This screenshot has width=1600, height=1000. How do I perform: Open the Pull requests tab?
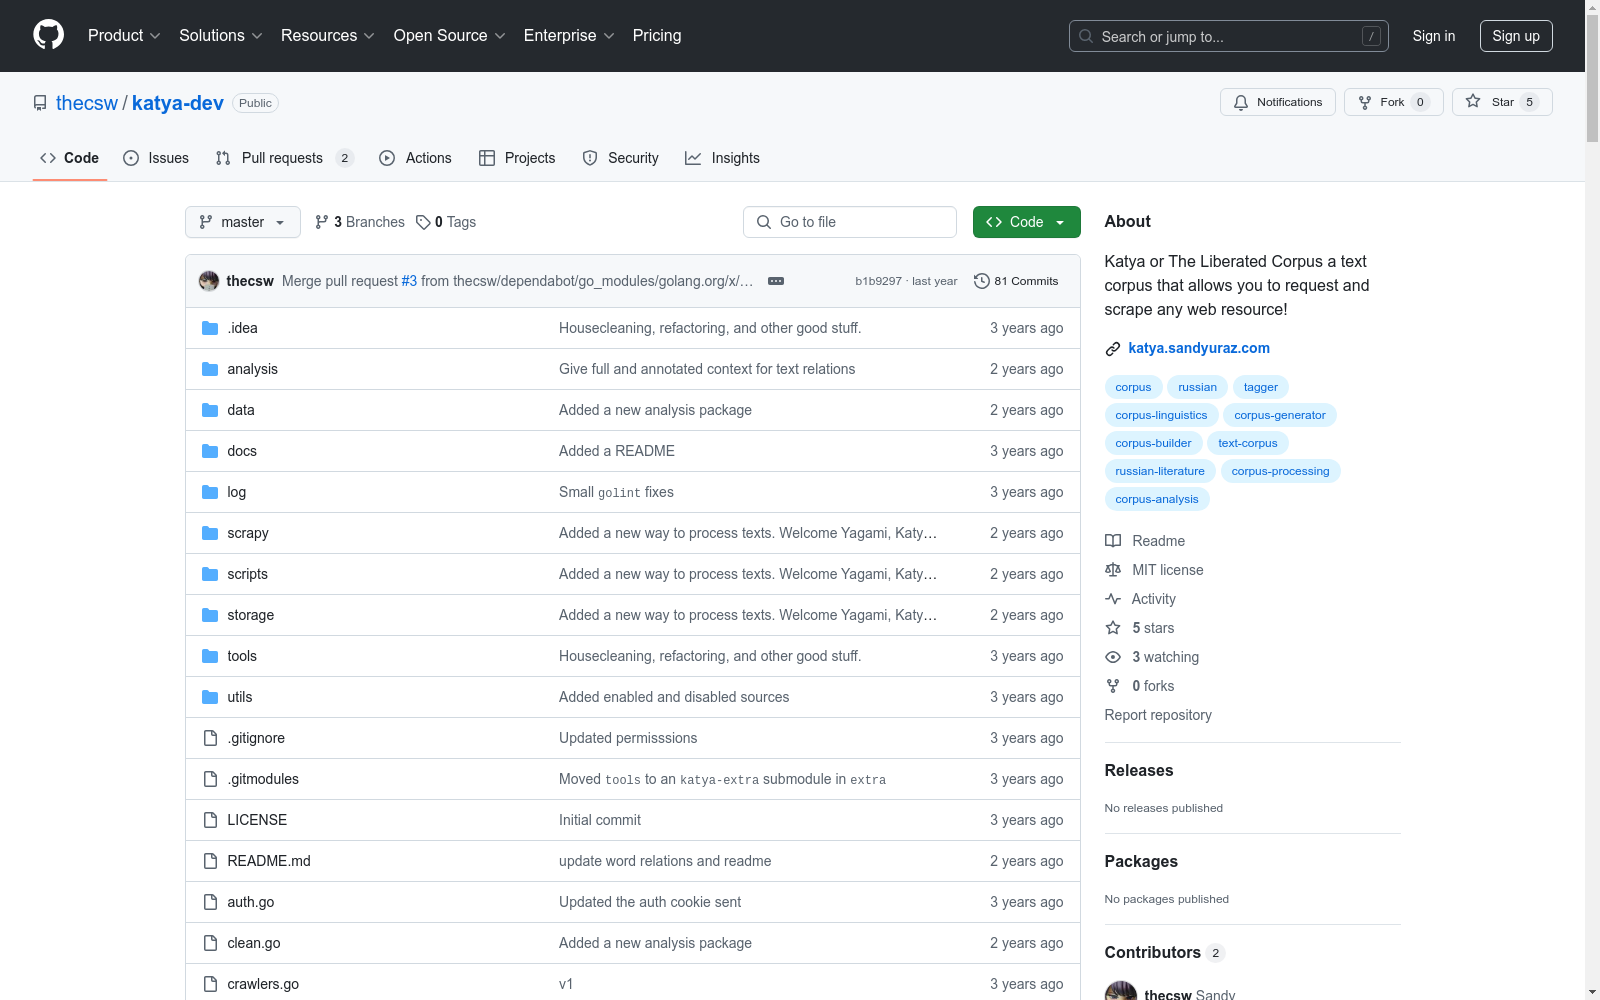point(285,158)
